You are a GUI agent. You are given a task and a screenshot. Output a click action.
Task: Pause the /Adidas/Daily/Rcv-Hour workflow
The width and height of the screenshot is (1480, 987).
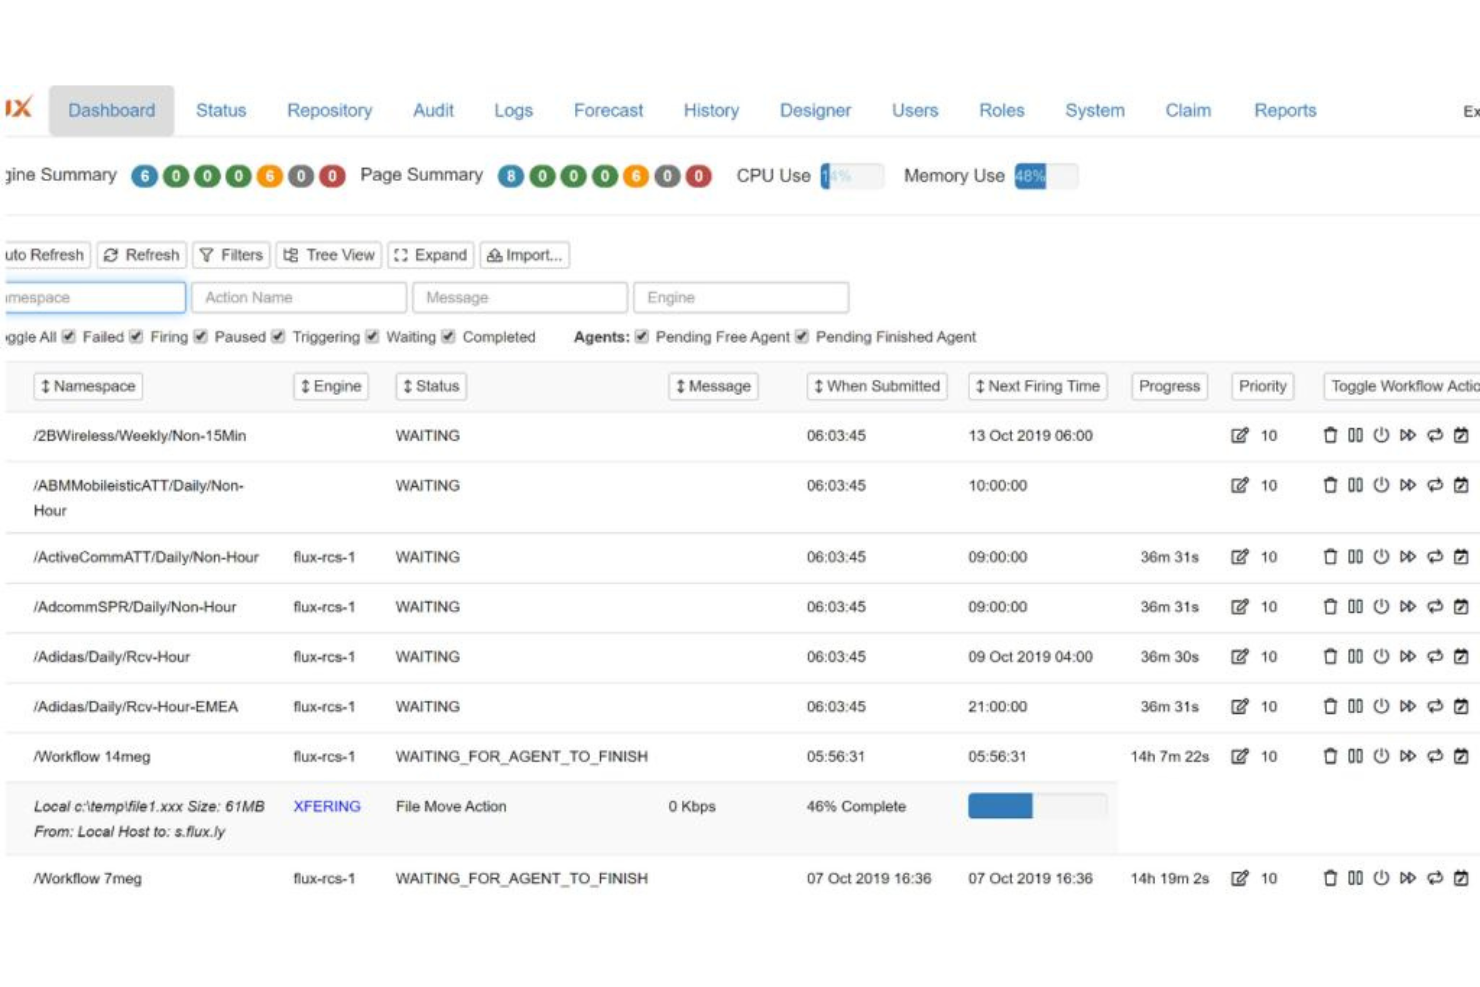pos(1357,657)
